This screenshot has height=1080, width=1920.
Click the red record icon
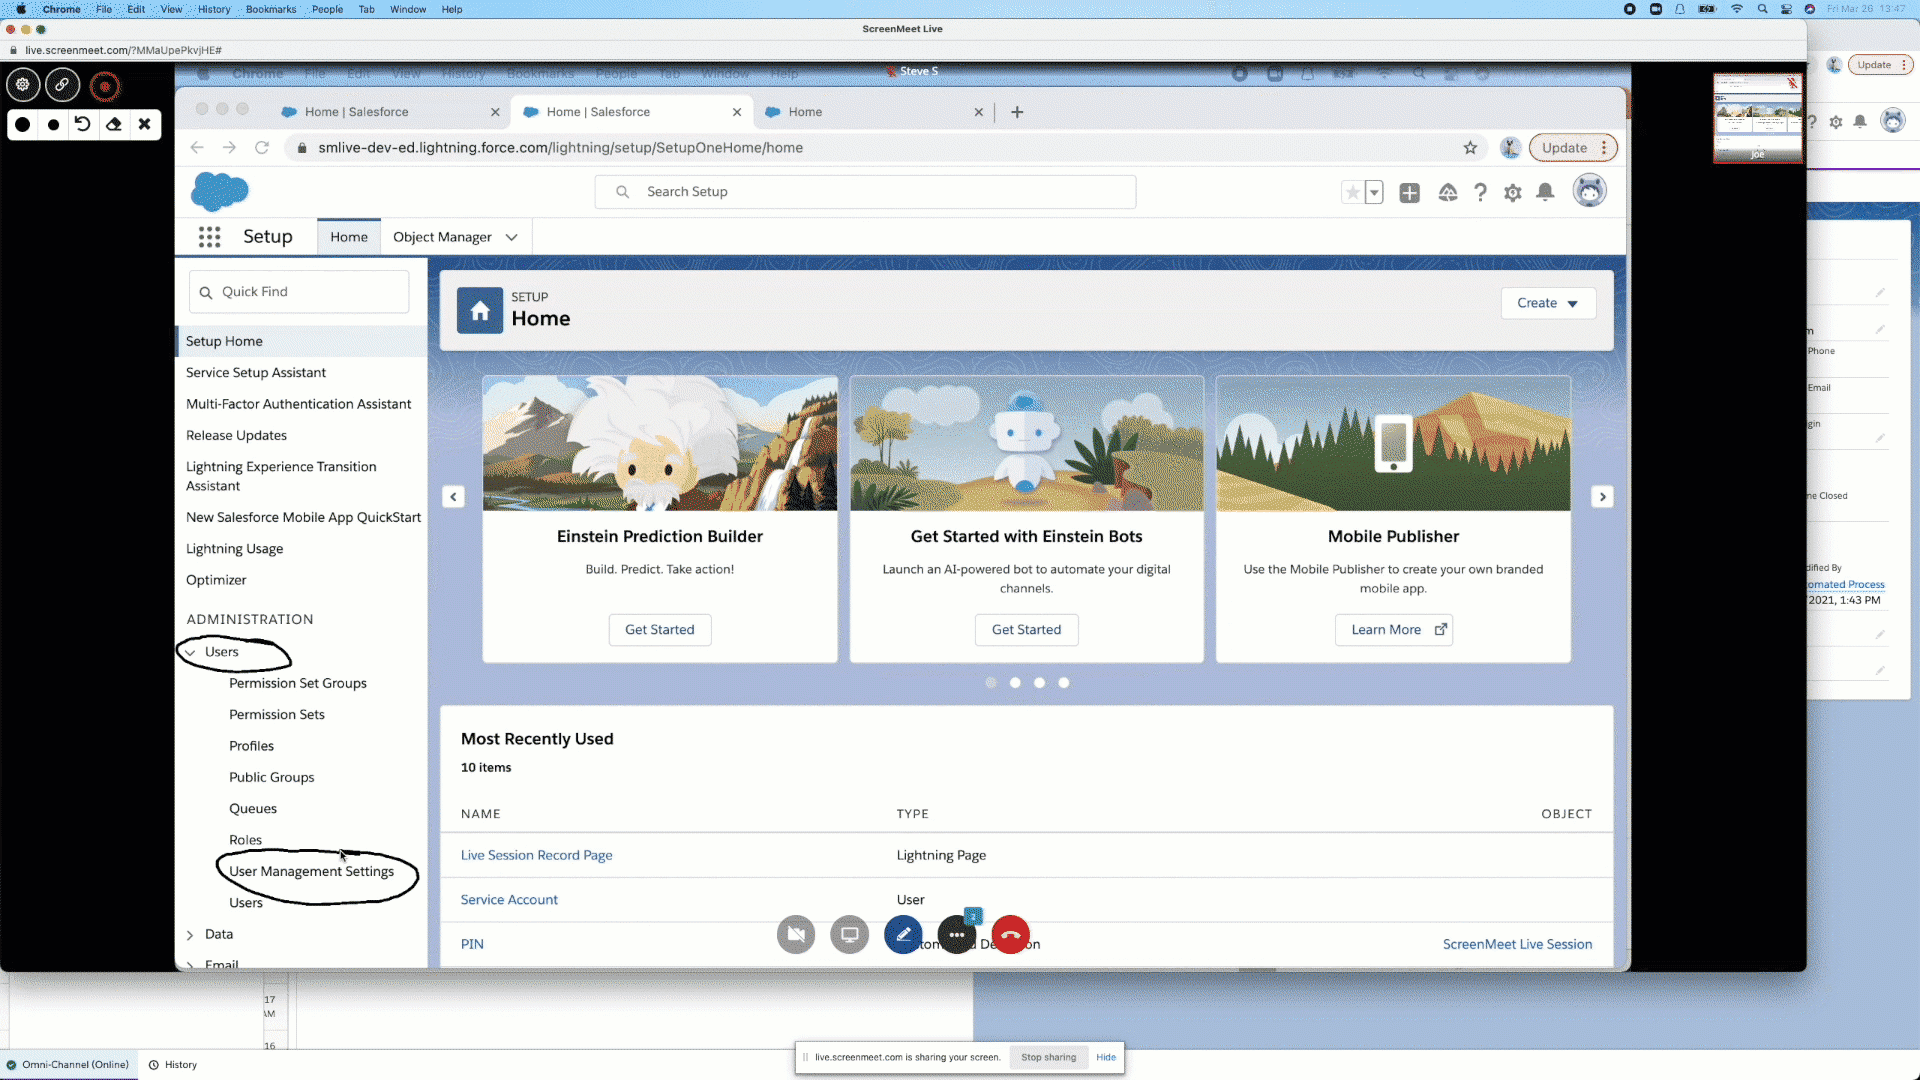point(104,86)
